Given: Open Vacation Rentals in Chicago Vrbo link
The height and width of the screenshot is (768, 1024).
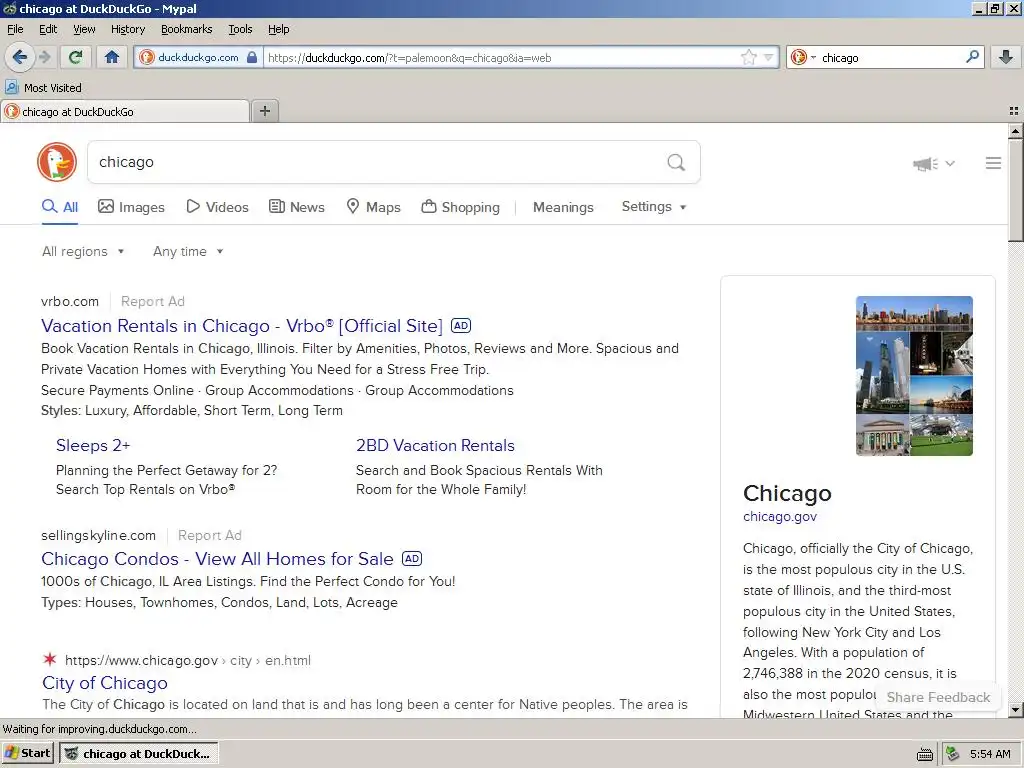Looking at the screenshot, I should click(x=242, y=325).
